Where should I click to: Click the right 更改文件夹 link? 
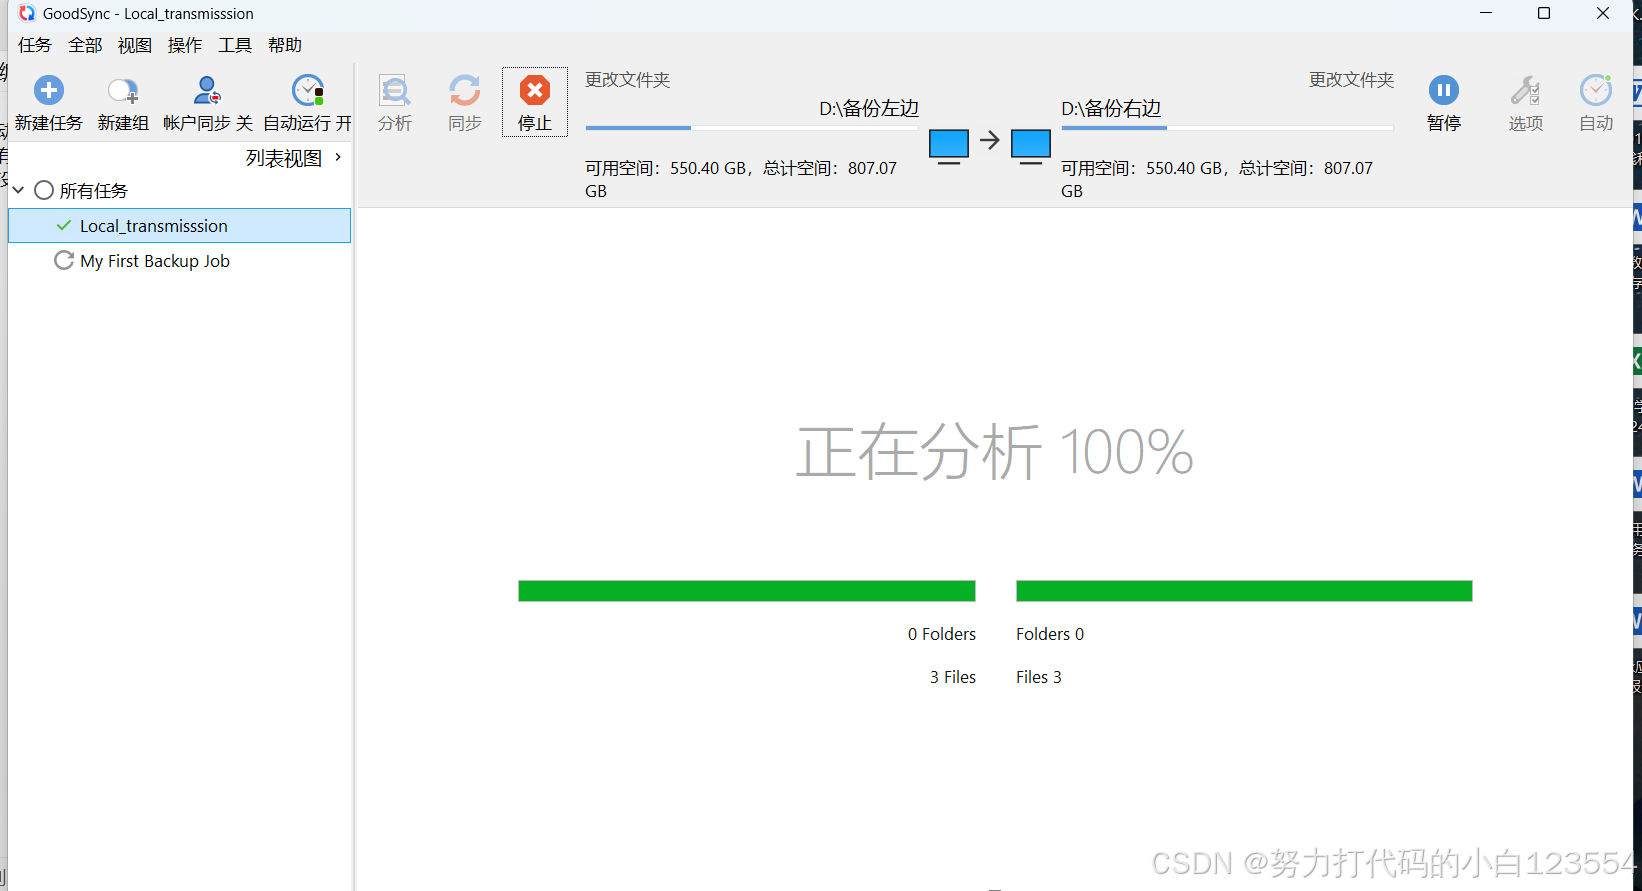[1352, 80]
